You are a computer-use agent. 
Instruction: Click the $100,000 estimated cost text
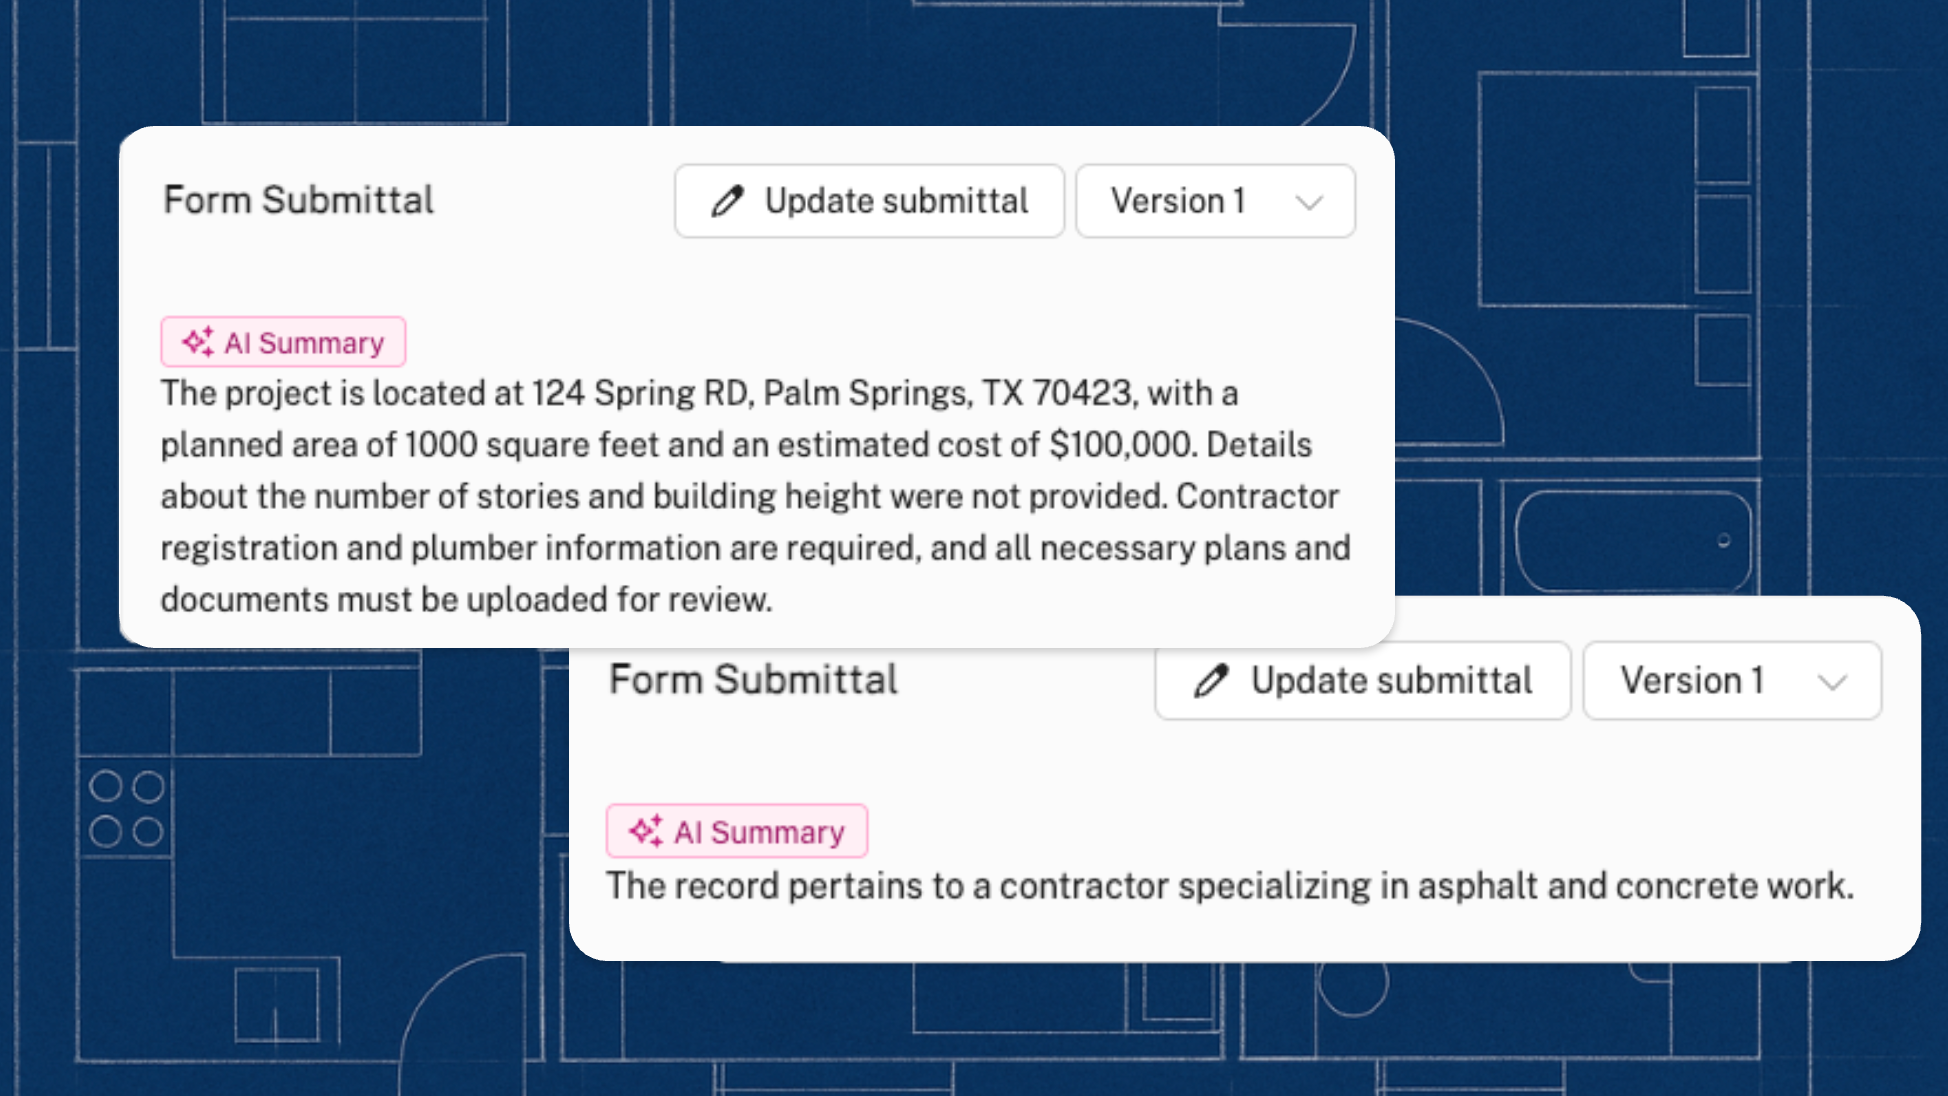coord(1121,445)
